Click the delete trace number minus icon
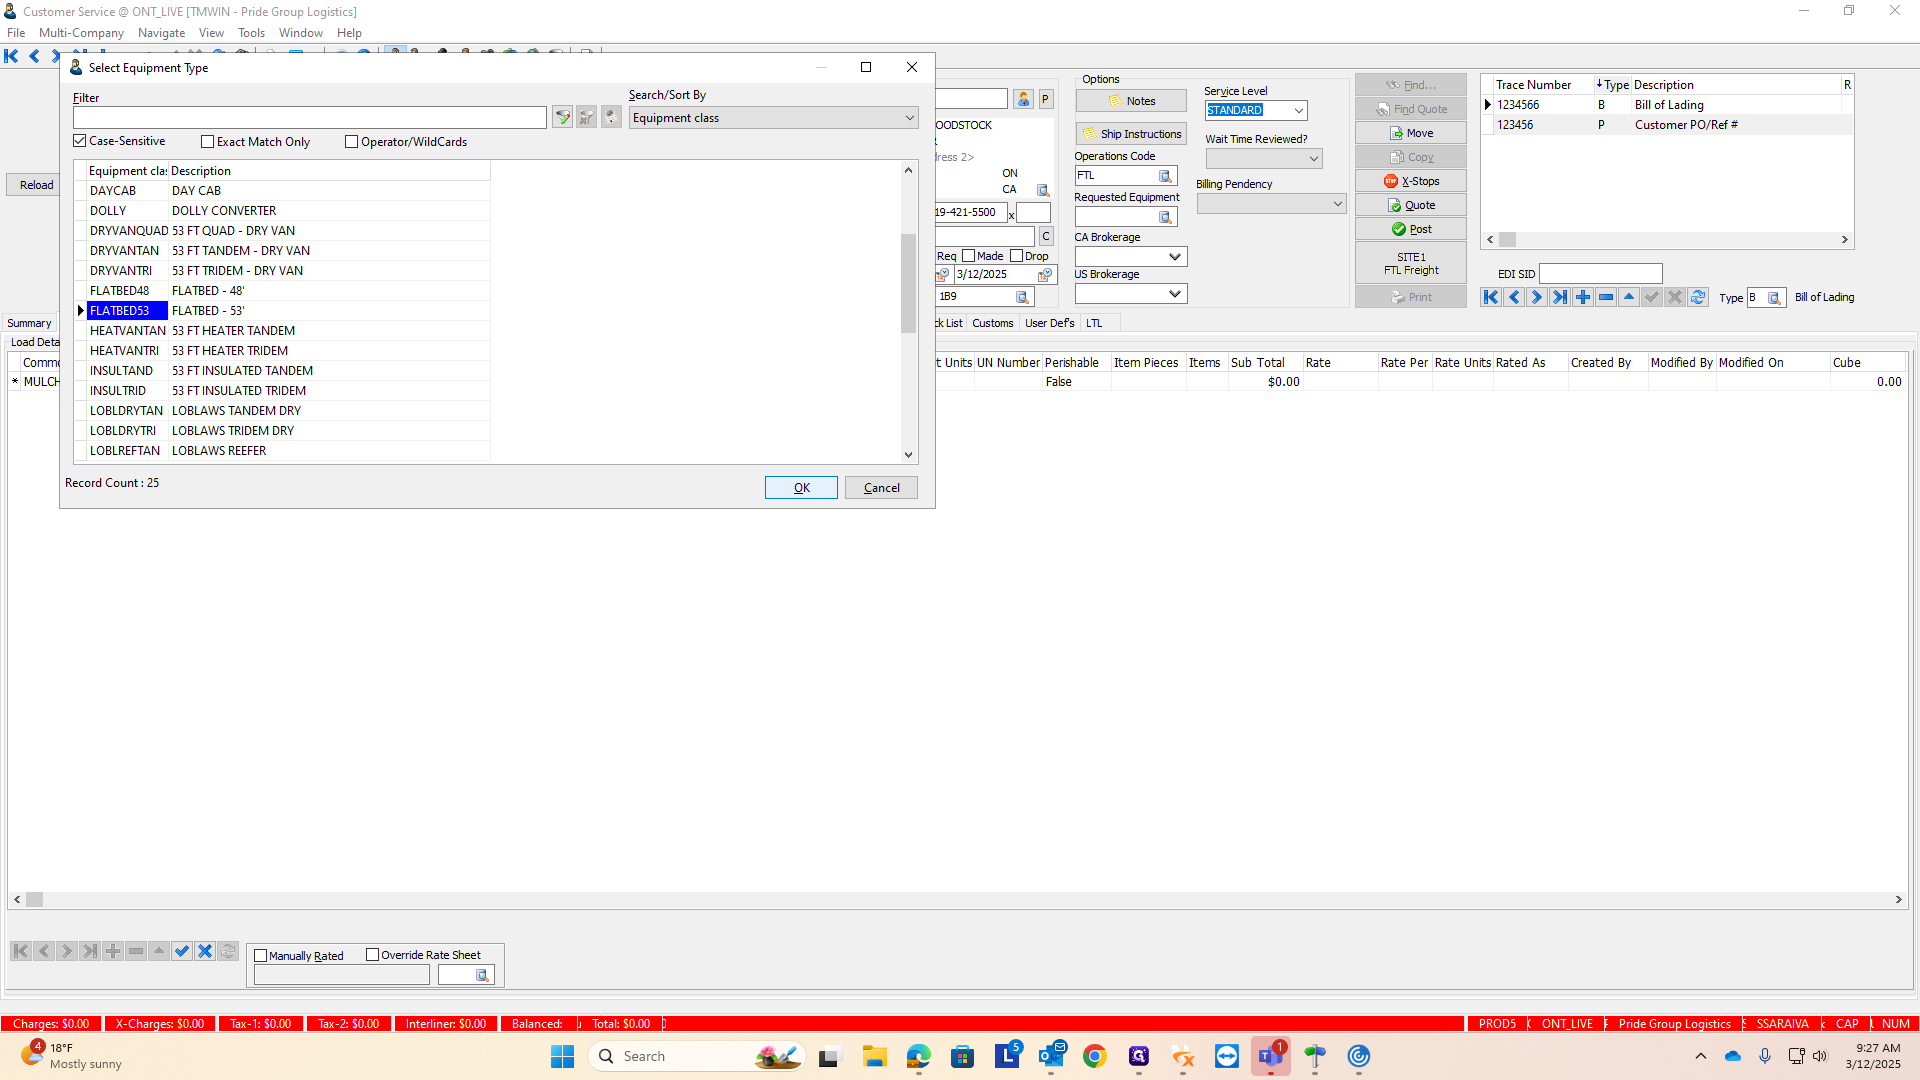The image size is (1920, 1080). click(x=1606, y=297)
